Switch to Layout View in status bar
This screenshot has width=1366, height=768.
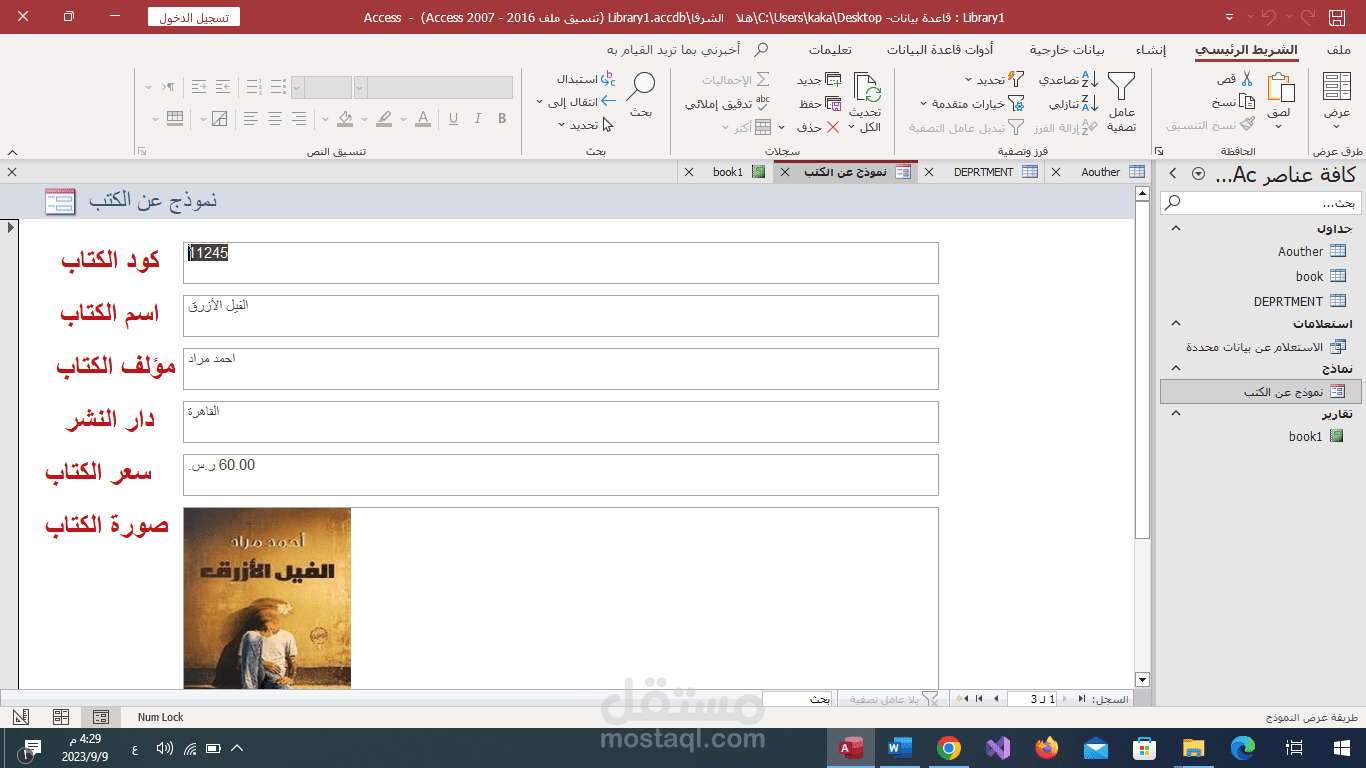tap(61, 717)
